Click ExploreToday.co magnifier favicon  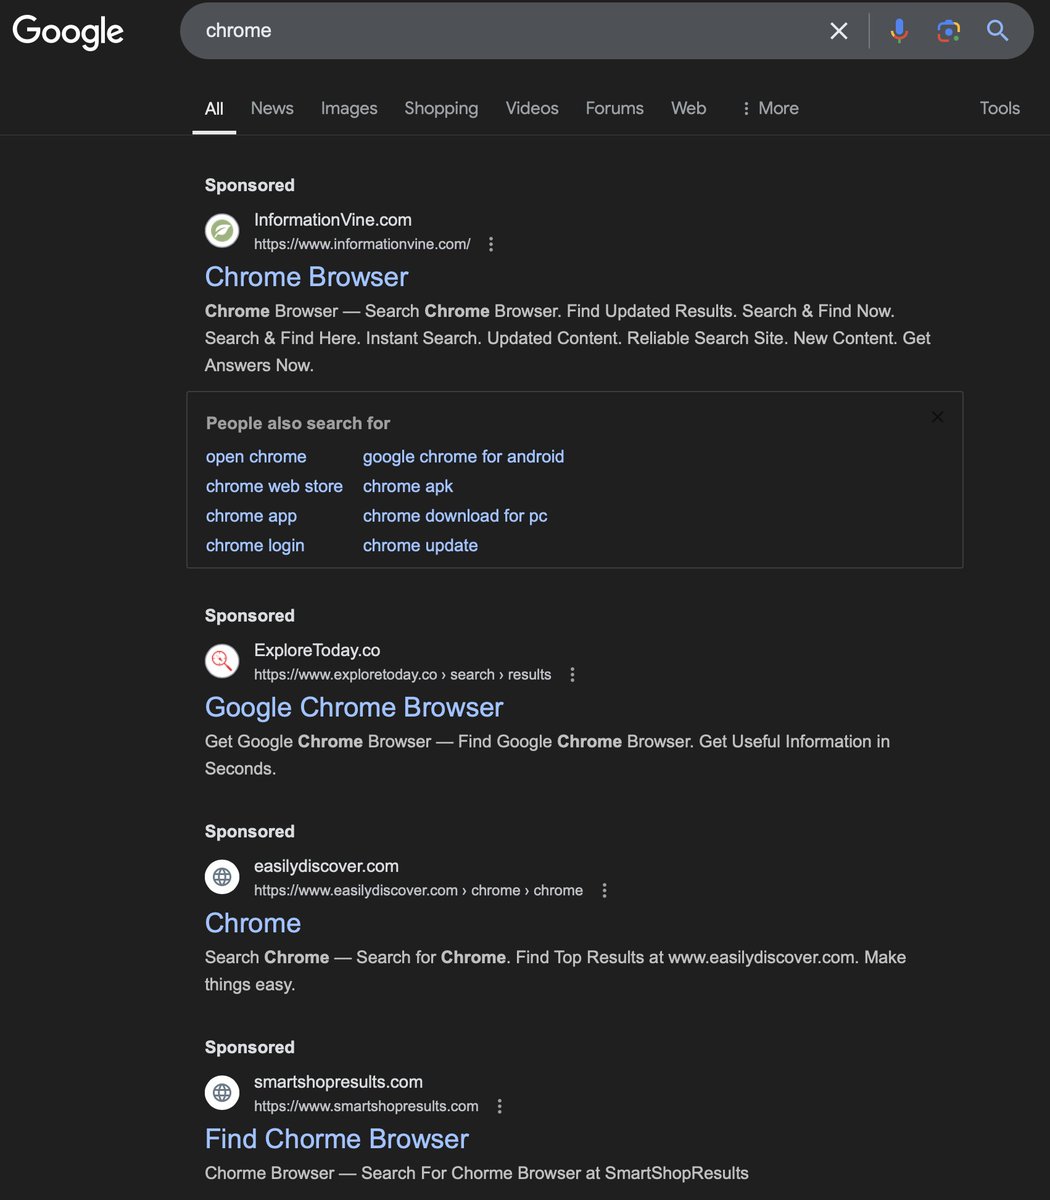pyautogui.click(x=222, y=661)
